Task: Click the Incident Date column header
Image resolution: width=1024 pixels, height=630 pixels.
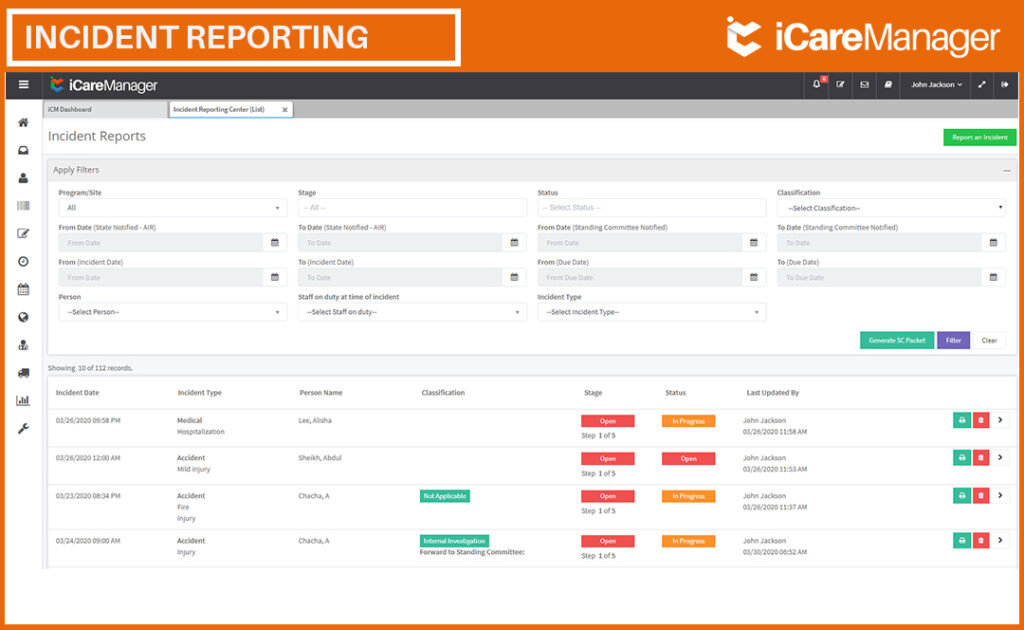Action: [x=78, y=392]
